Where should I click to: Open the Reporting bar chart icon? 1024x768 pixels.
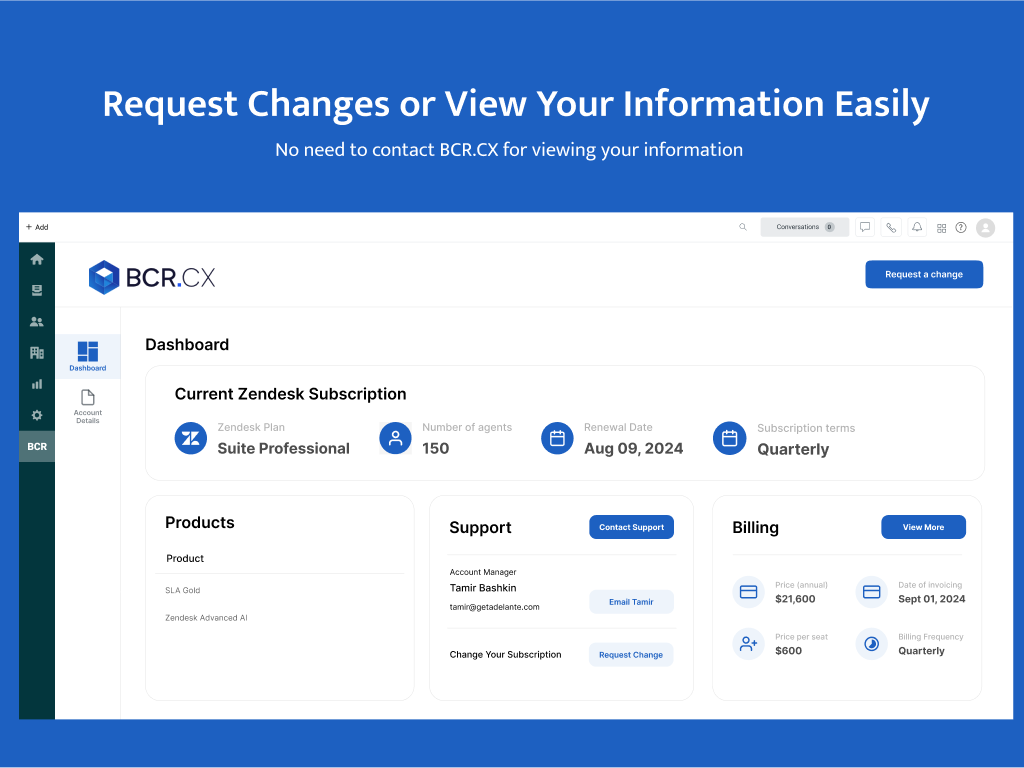[x=37, y=384]
